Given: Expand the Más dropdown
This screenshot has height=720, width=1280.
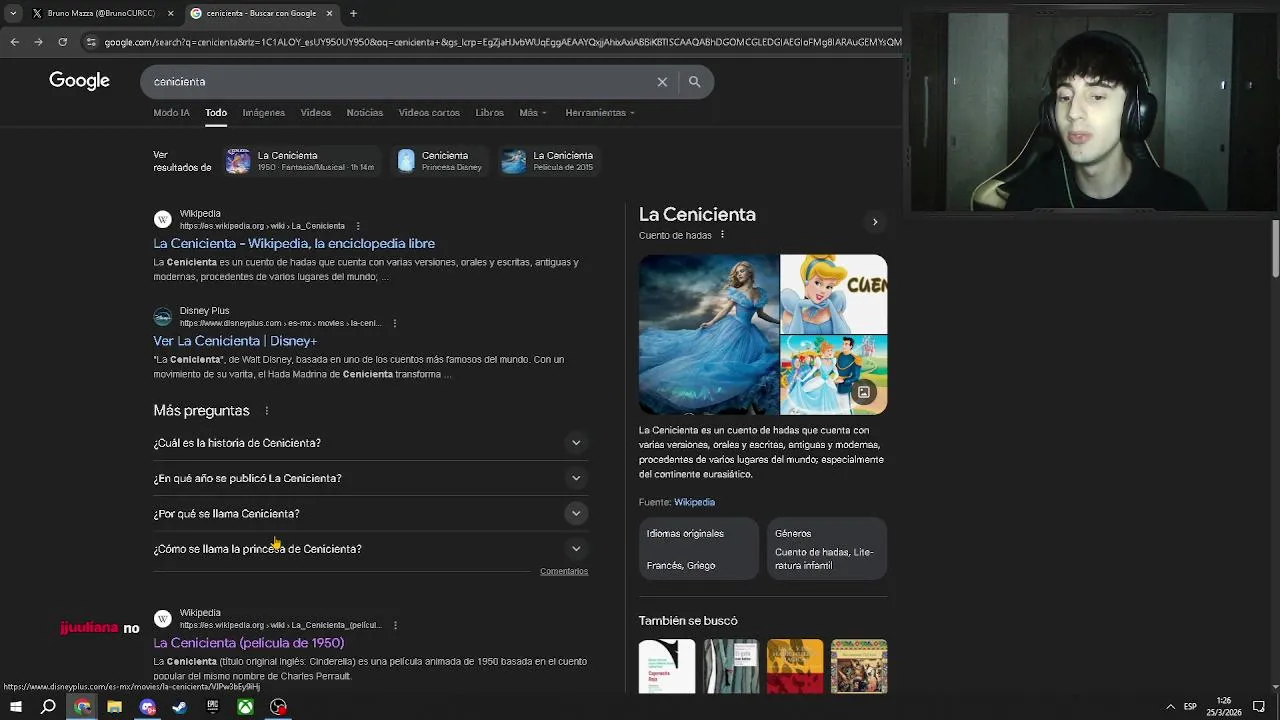Looking at the screenshot, I should coord(533,113).
